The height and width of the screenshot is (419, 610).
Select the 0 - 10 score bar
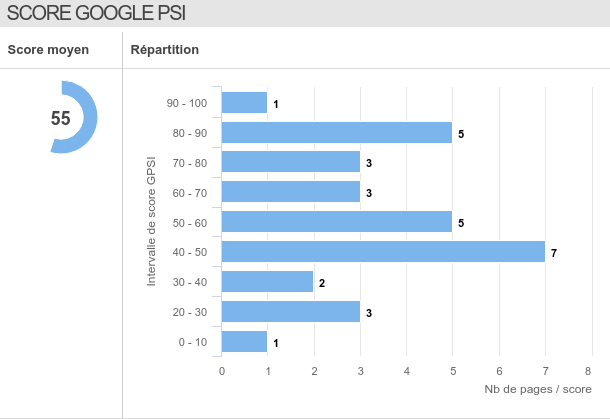[244, 342]
